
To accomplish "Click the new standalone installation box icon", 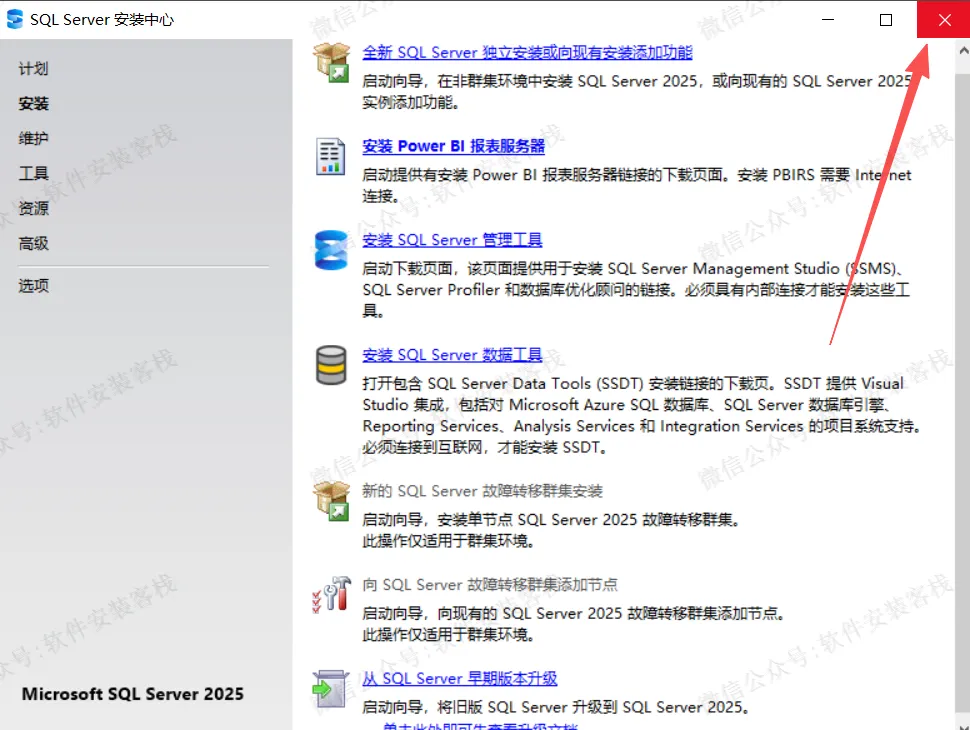I will point(332,62).
